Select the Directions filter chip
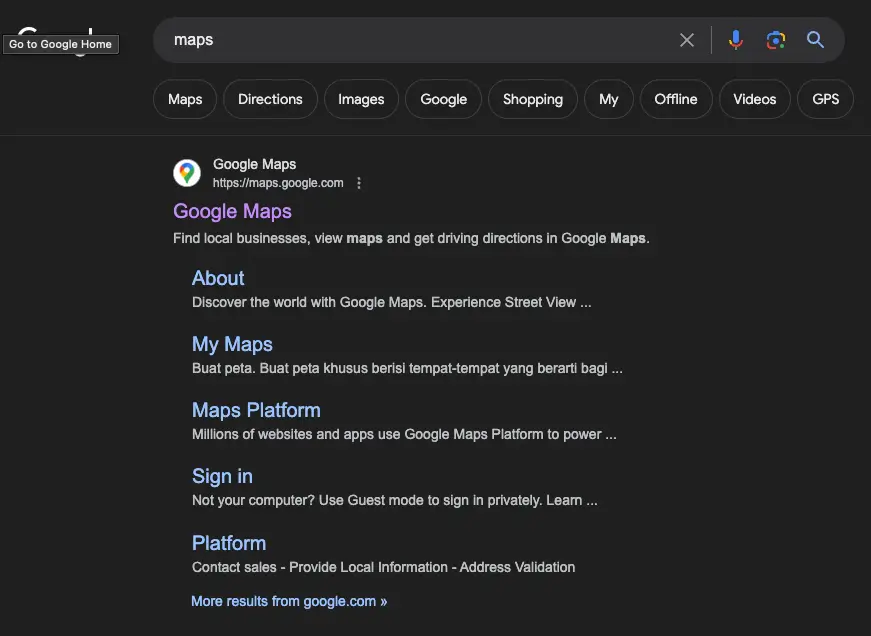871x636 pixels. click(270, 99)
